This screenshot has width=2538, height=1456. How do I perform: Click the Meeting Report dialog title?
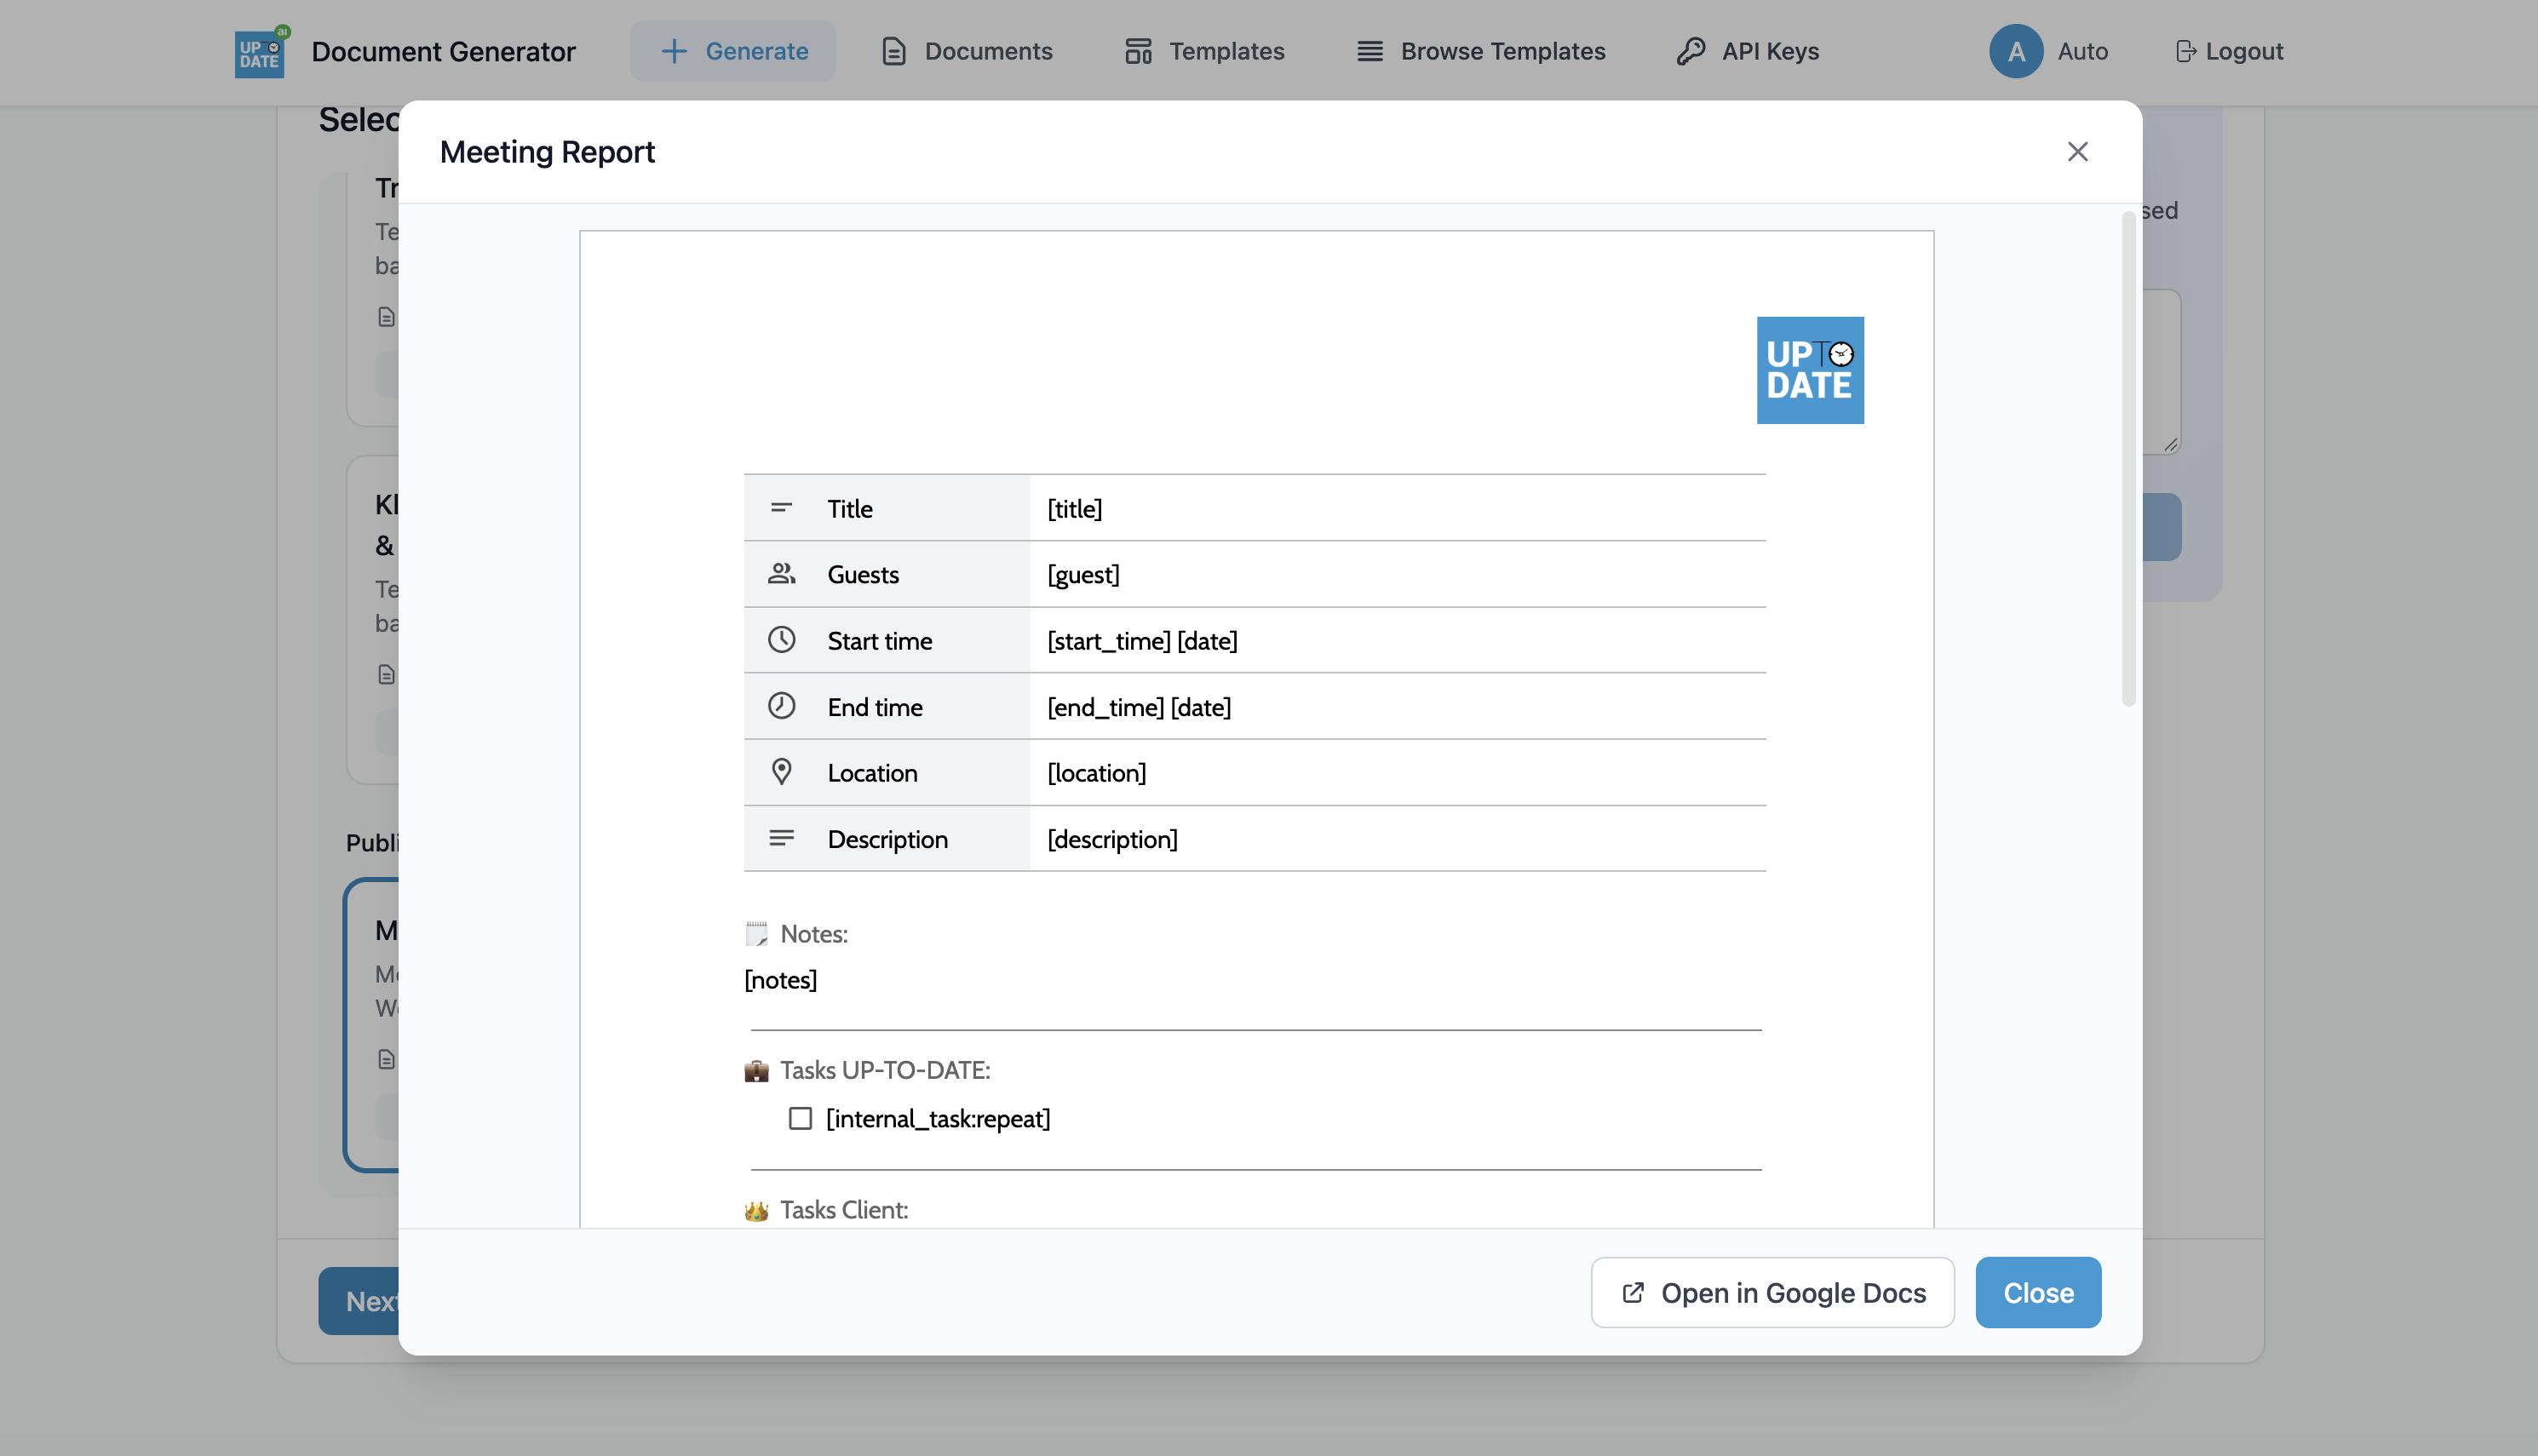click(547, 151)
